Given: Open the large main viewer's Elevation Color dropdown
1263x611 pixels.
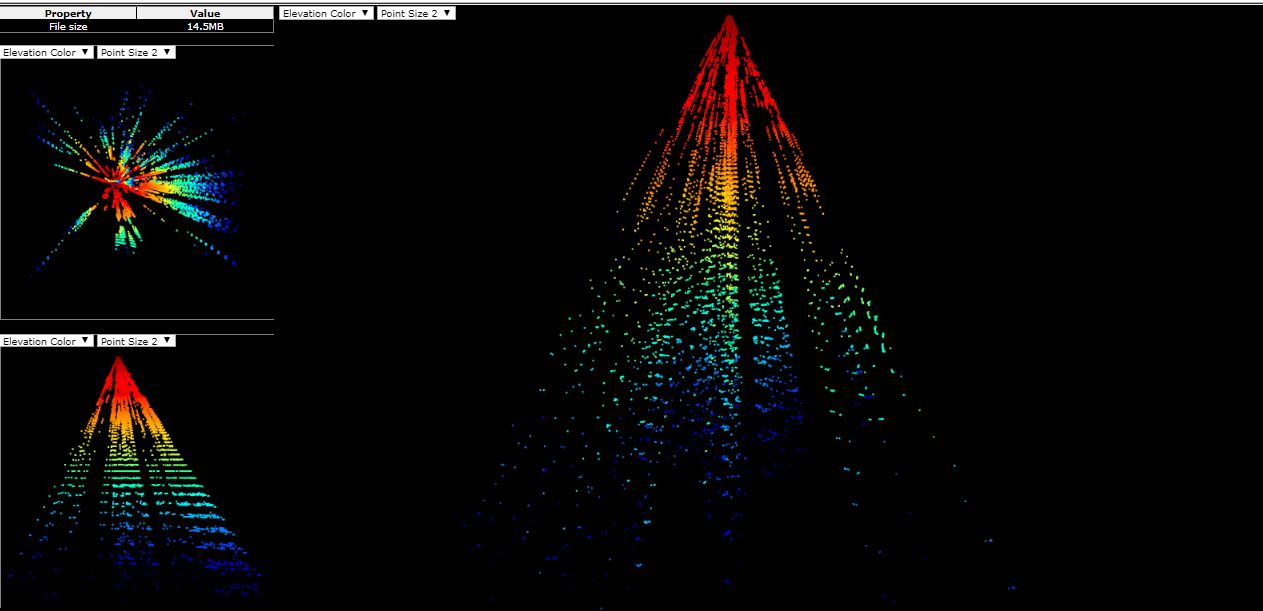Looking at the screenshot, I should (x=327, y=14).
